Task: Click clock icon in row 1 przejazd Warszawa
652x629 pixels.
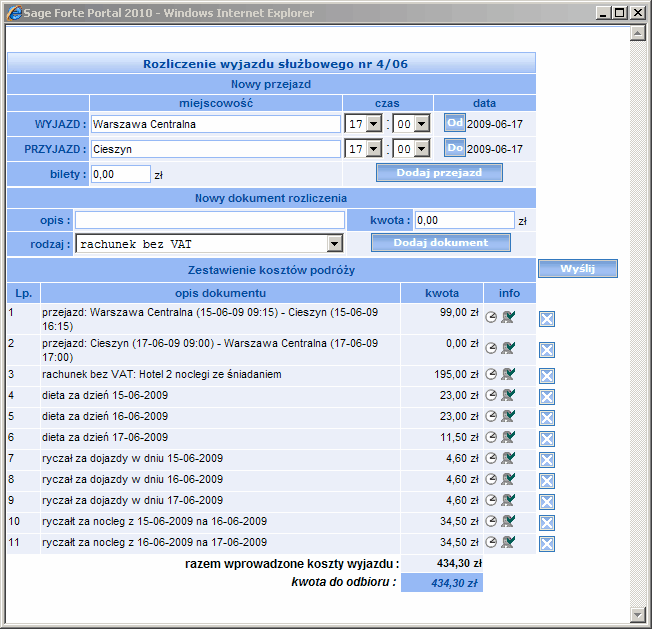Action: [x=491, y=318]
